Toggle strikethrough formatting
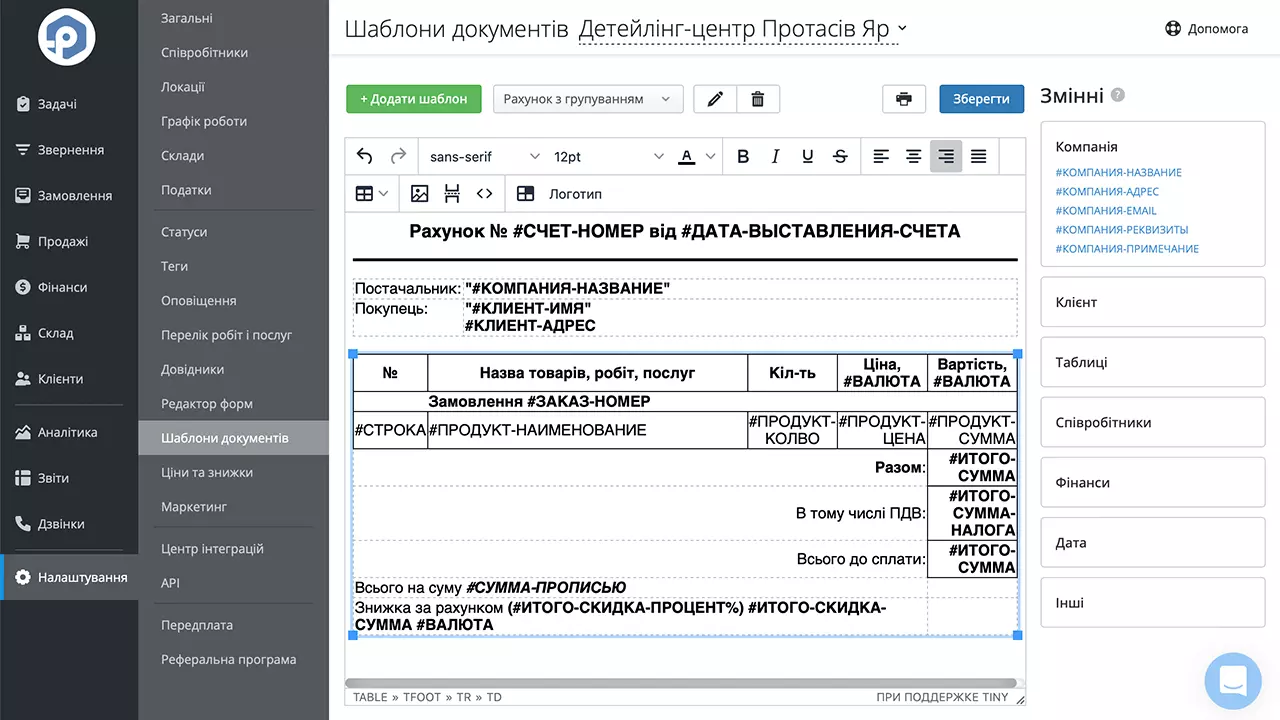 [x=840, y=156]
